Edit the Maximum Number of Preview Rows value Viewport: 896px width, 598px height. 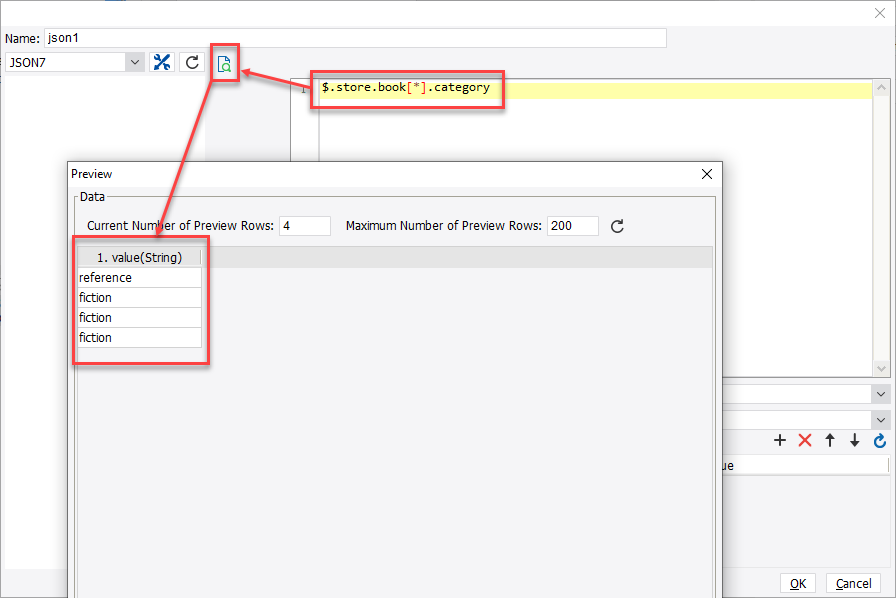(571, 226)
